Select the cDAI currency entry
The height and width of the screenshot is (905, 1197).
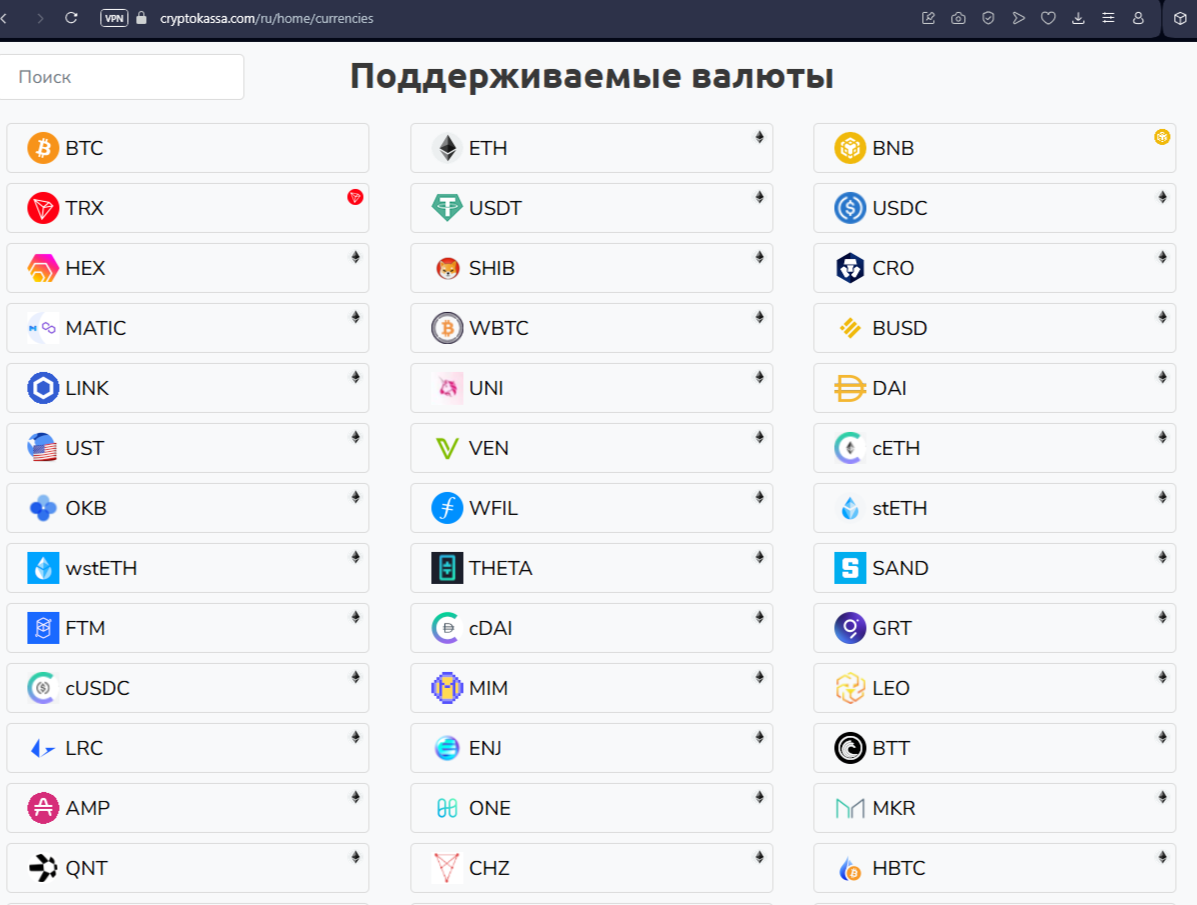coord(592,628)
